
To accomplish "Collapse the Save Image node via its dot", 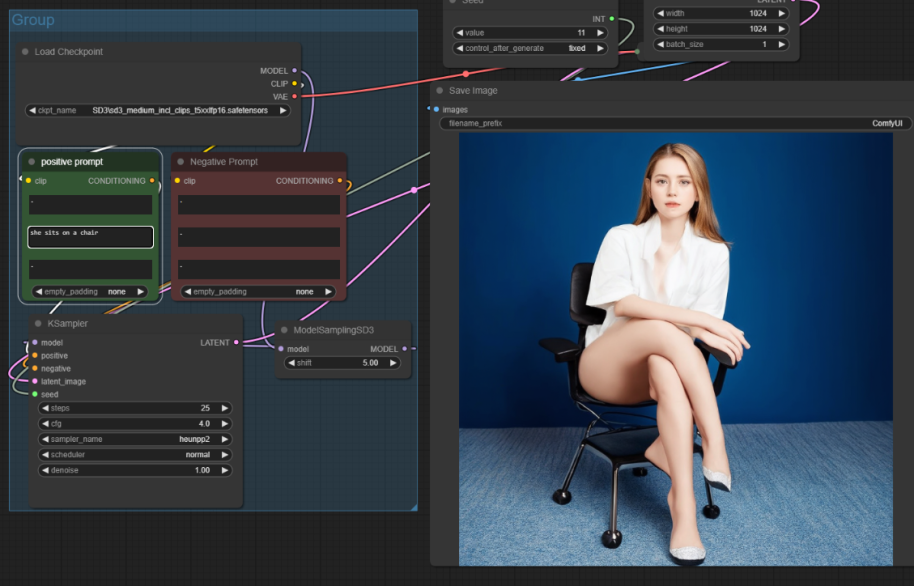I will [440, 91].
